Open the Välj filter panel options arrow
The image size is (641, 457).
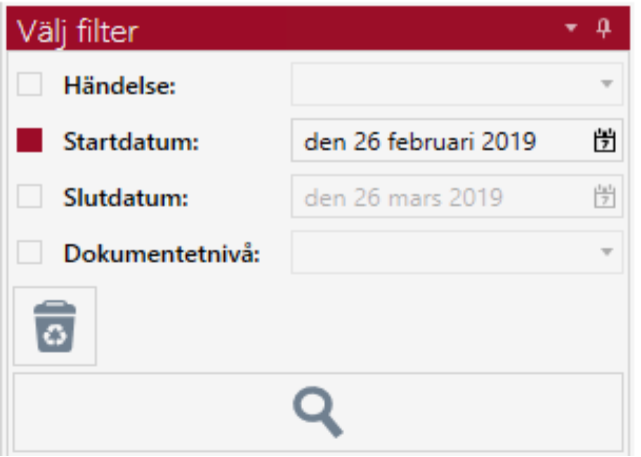tap(571, 29)
